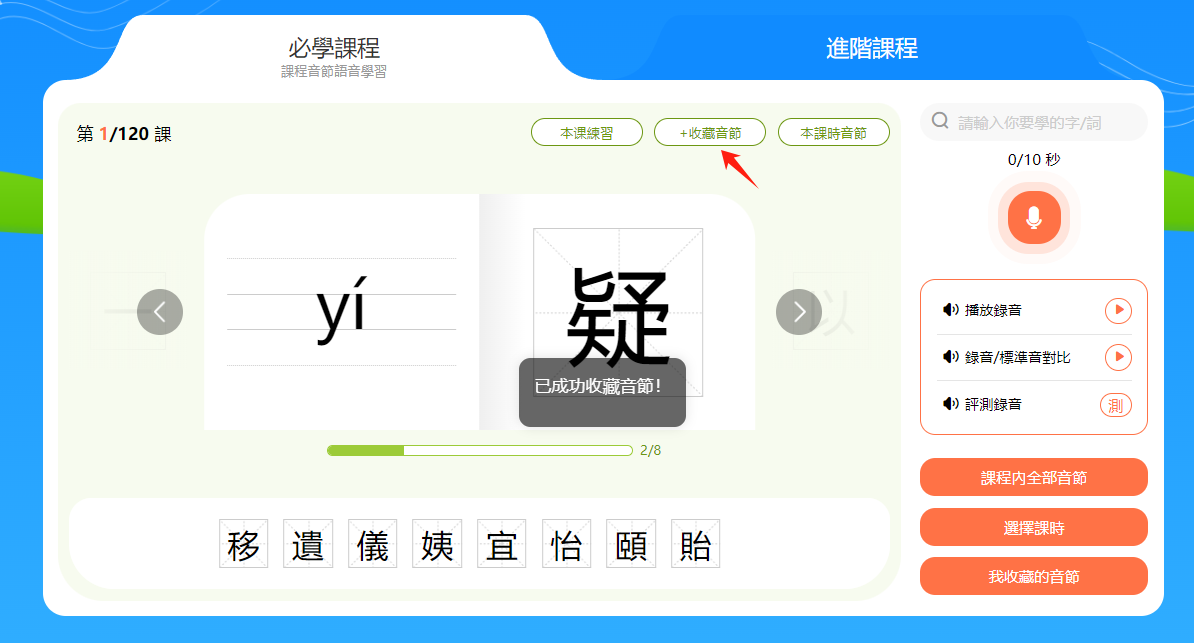Choose the character 儀 tile

click(373, 544)
